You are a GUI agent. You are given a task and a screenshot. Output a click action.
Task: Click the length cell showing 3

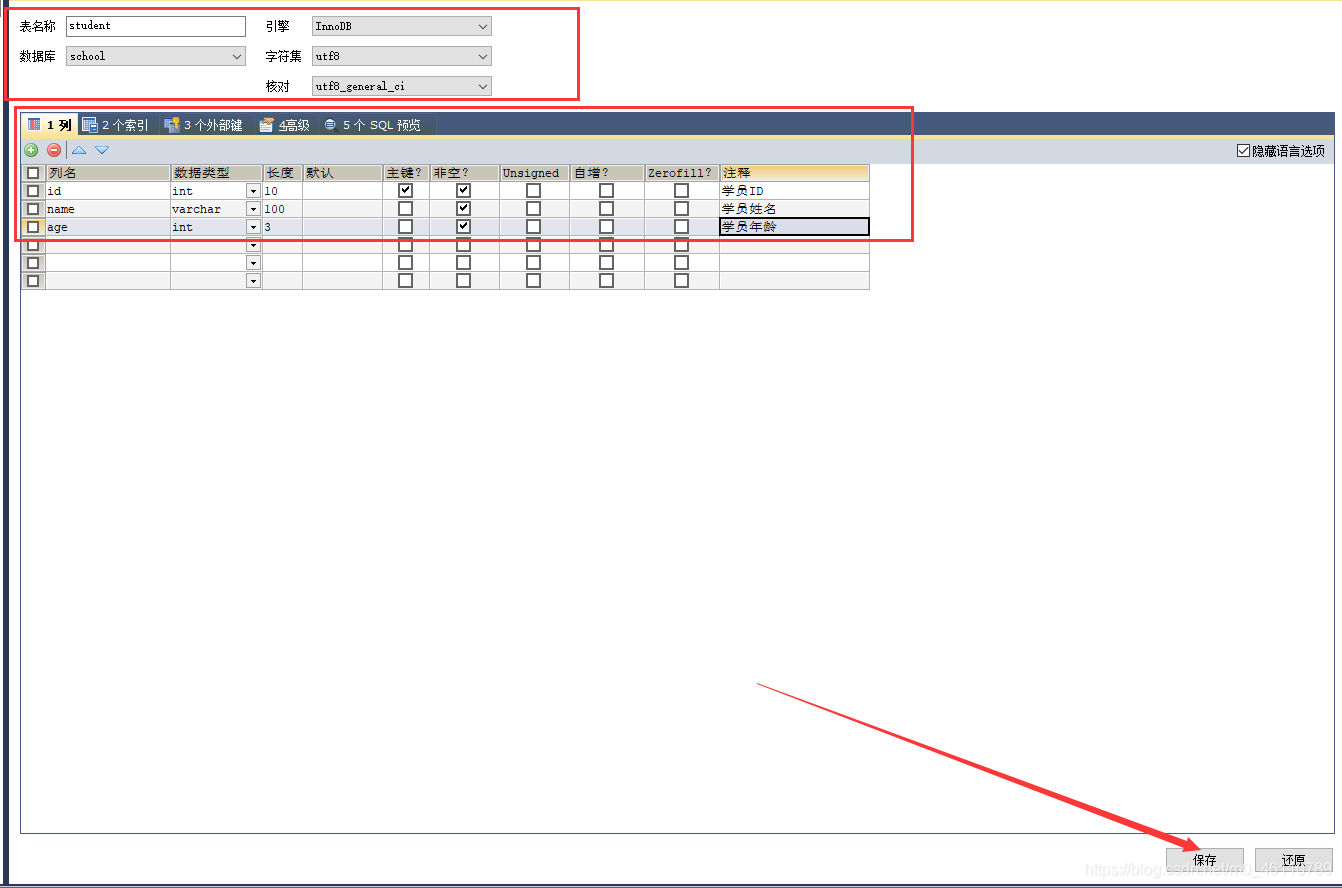pos(282,227)
